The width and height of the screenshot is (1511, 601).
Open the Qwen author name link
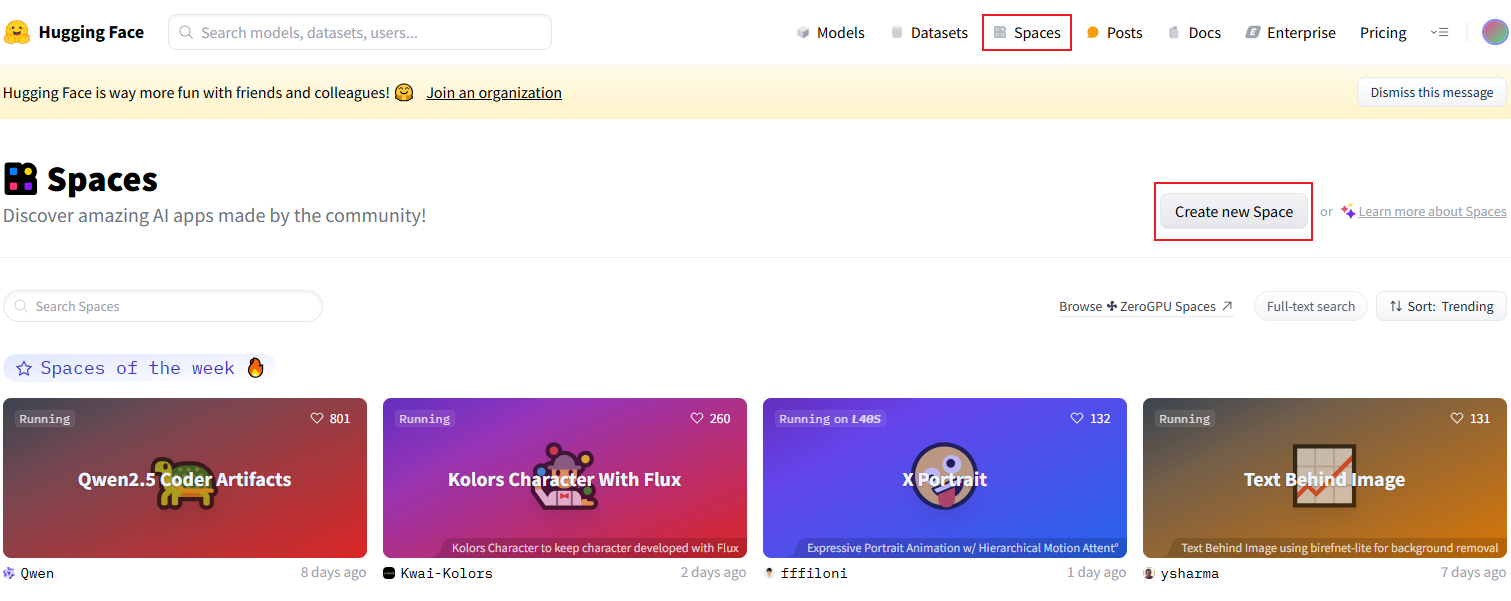(x=37, y=573)
